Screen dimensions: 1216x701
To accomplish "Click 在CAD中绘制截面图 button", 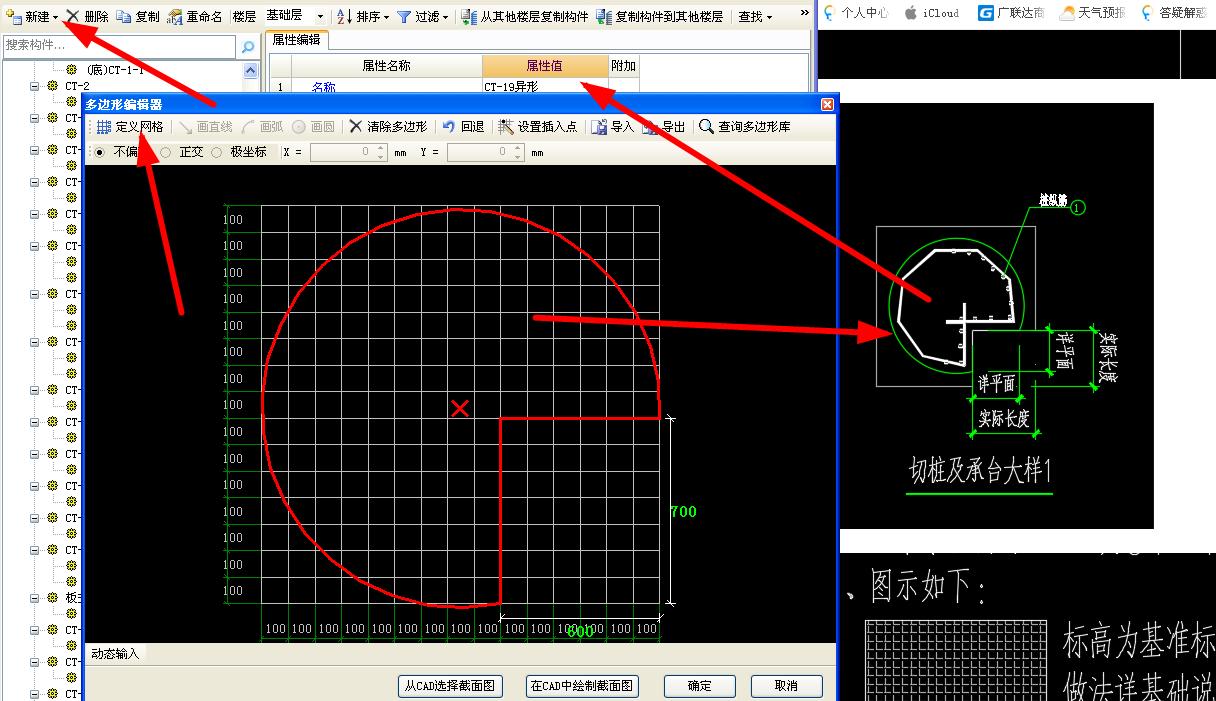I will 582,686.
